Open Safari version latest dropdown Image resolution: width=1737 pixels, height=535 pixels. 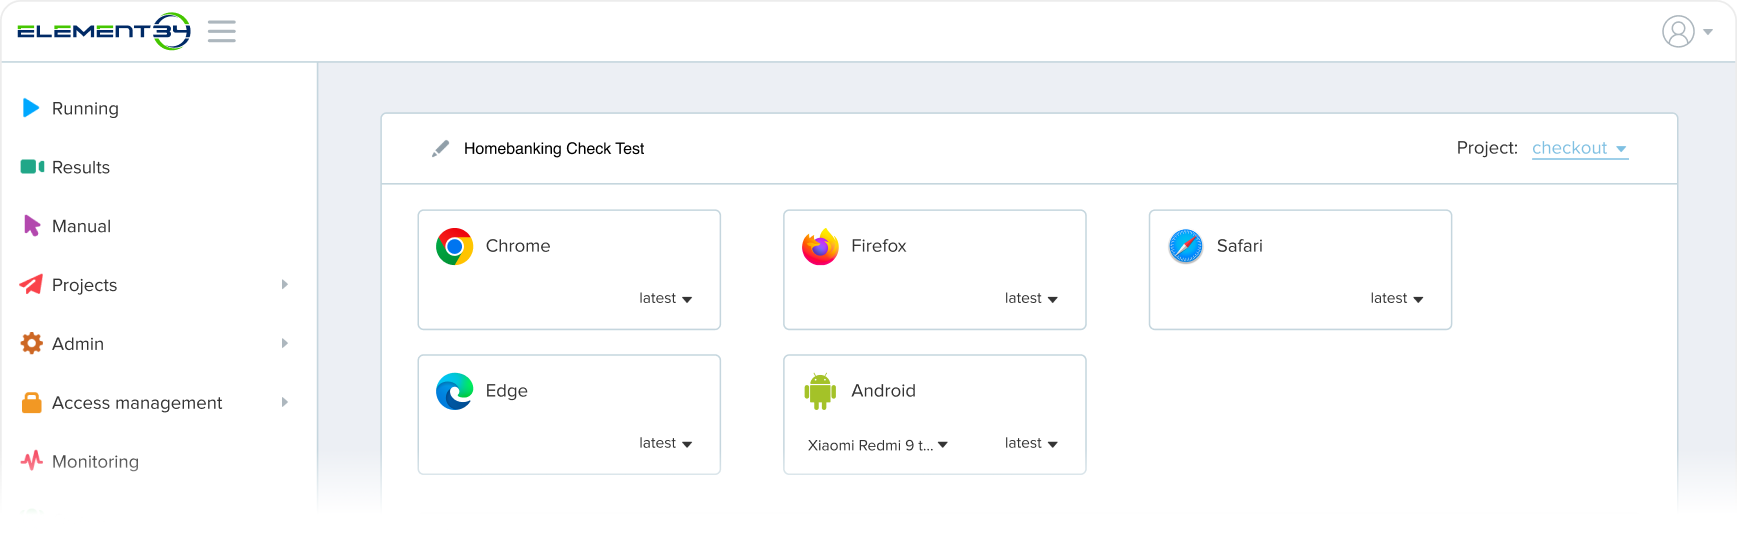[1396, 298]
